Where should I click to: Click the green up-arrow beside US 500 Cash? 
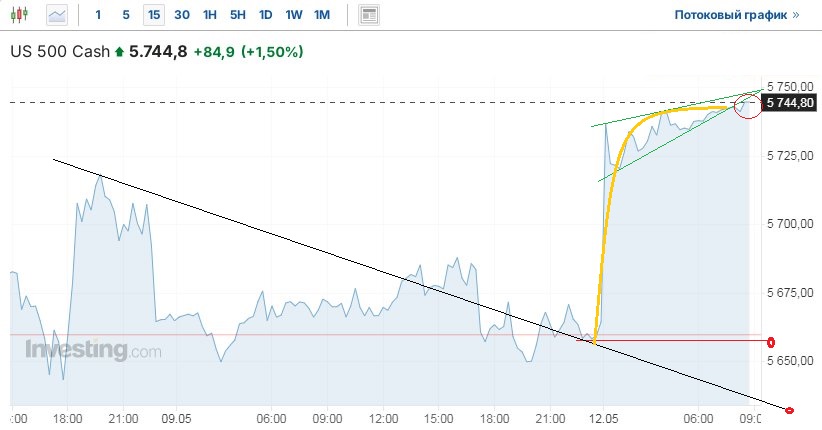120,51
